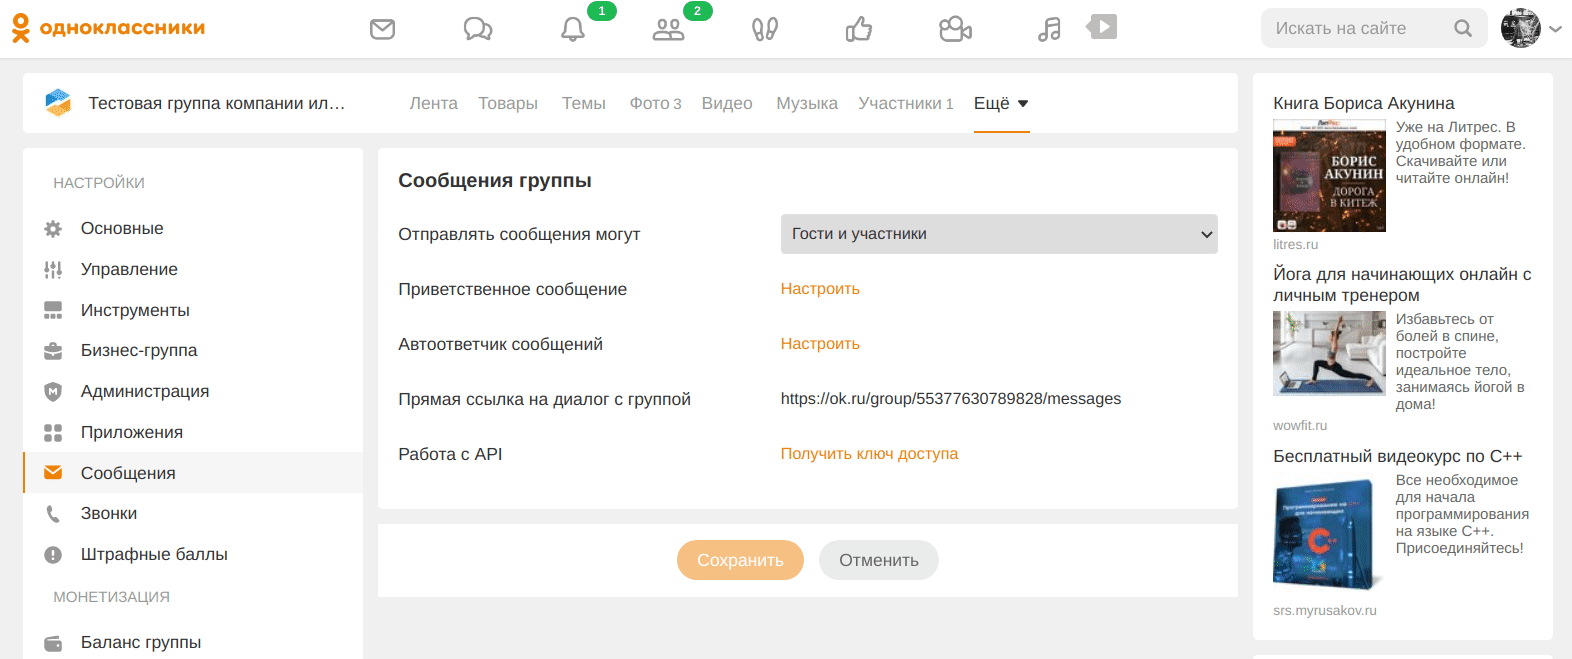The height and width of the screenshot is (659, 1572).
Task: Click the Штрафные баллы exclamation icon
Action: click(x=53, y=555)
